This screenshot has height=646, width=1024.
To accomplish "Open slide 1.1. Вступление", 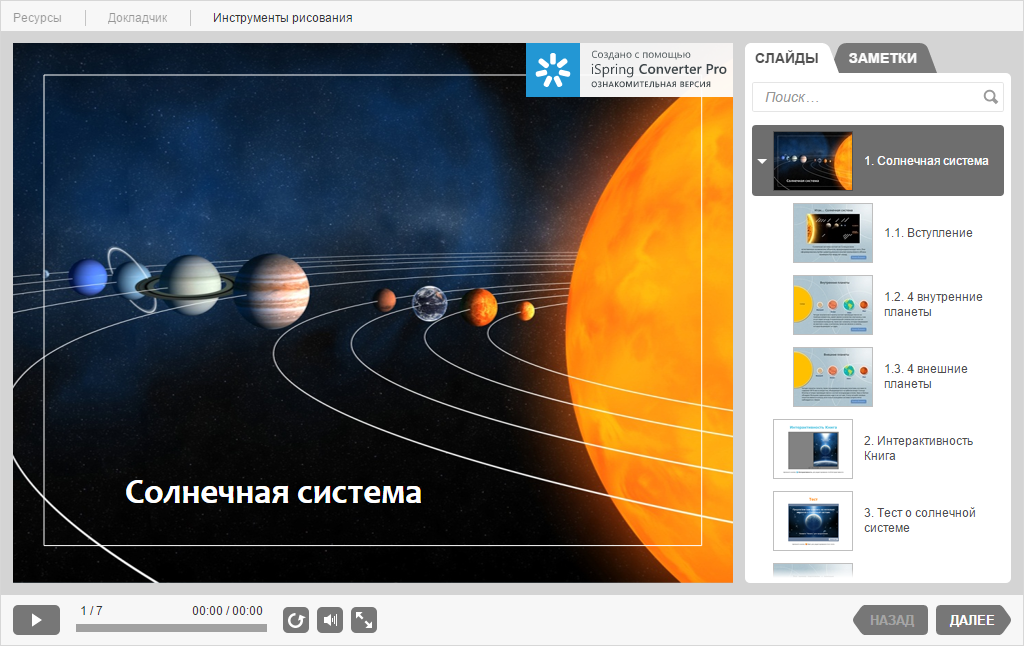I will (x=928, y=233).
